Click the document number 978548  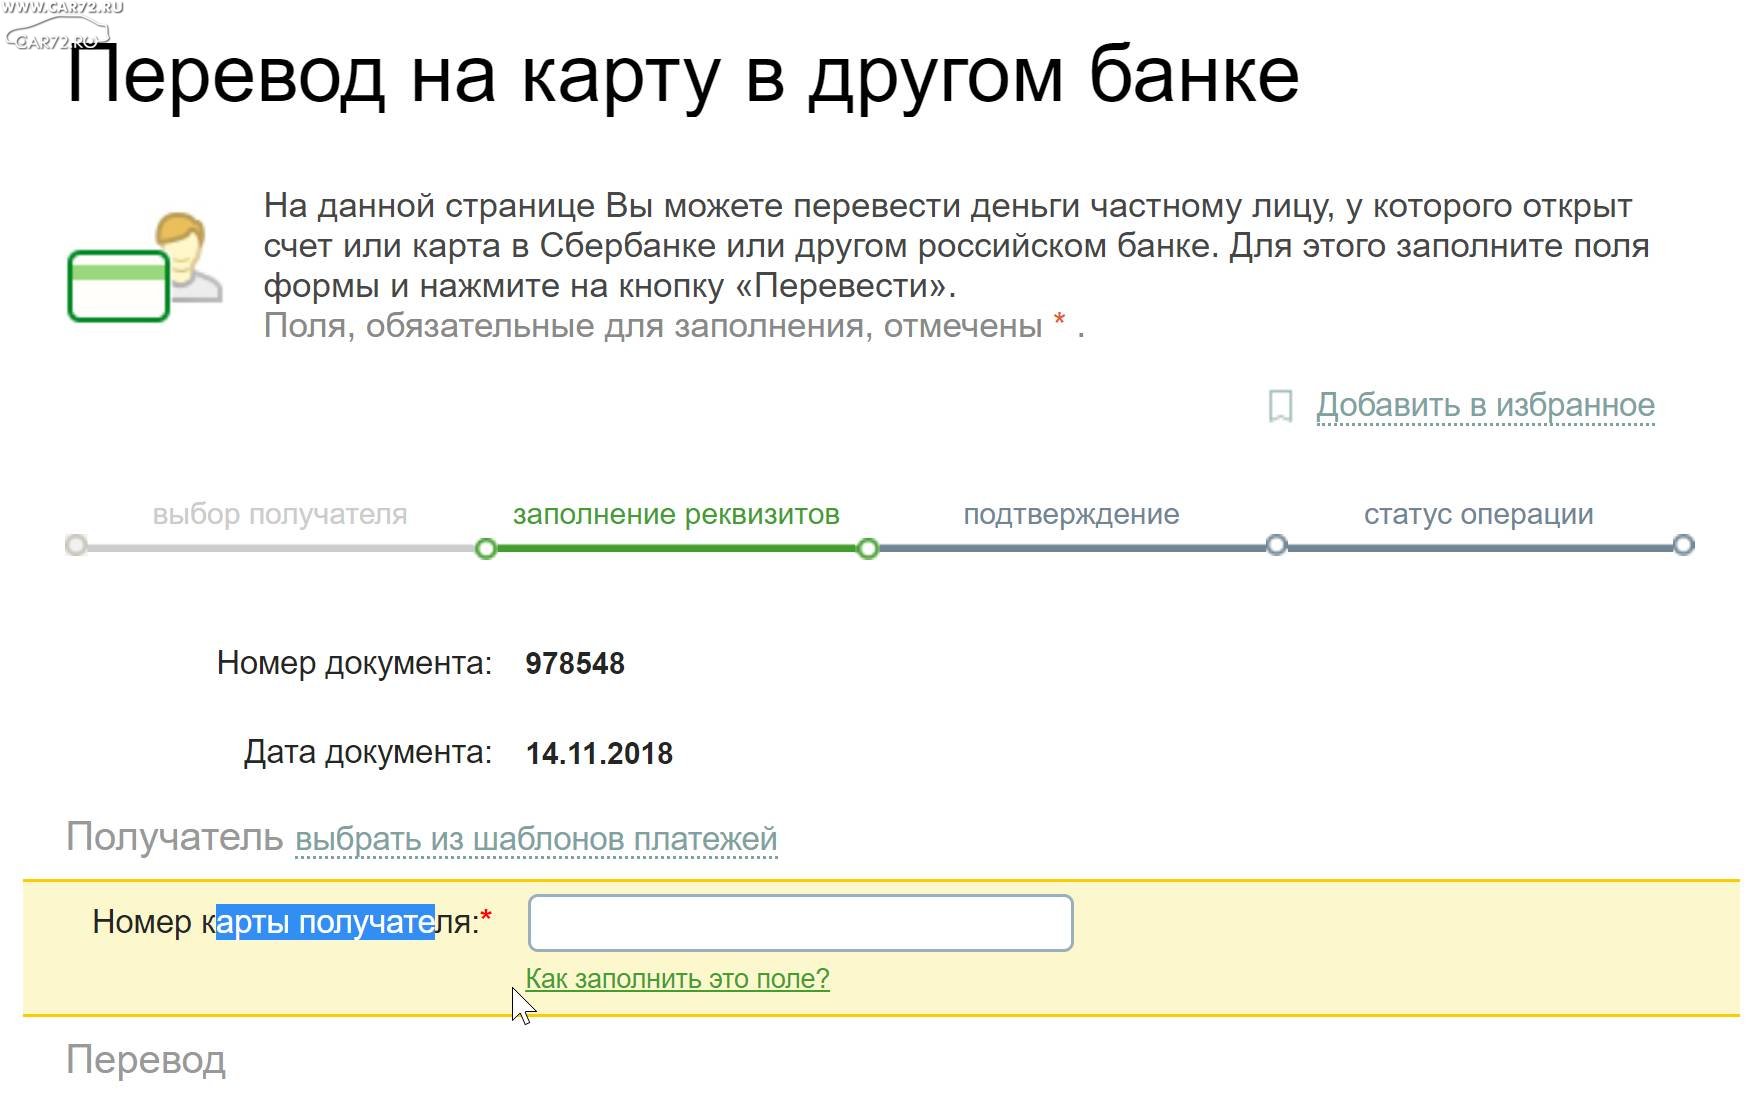[575, 664]
